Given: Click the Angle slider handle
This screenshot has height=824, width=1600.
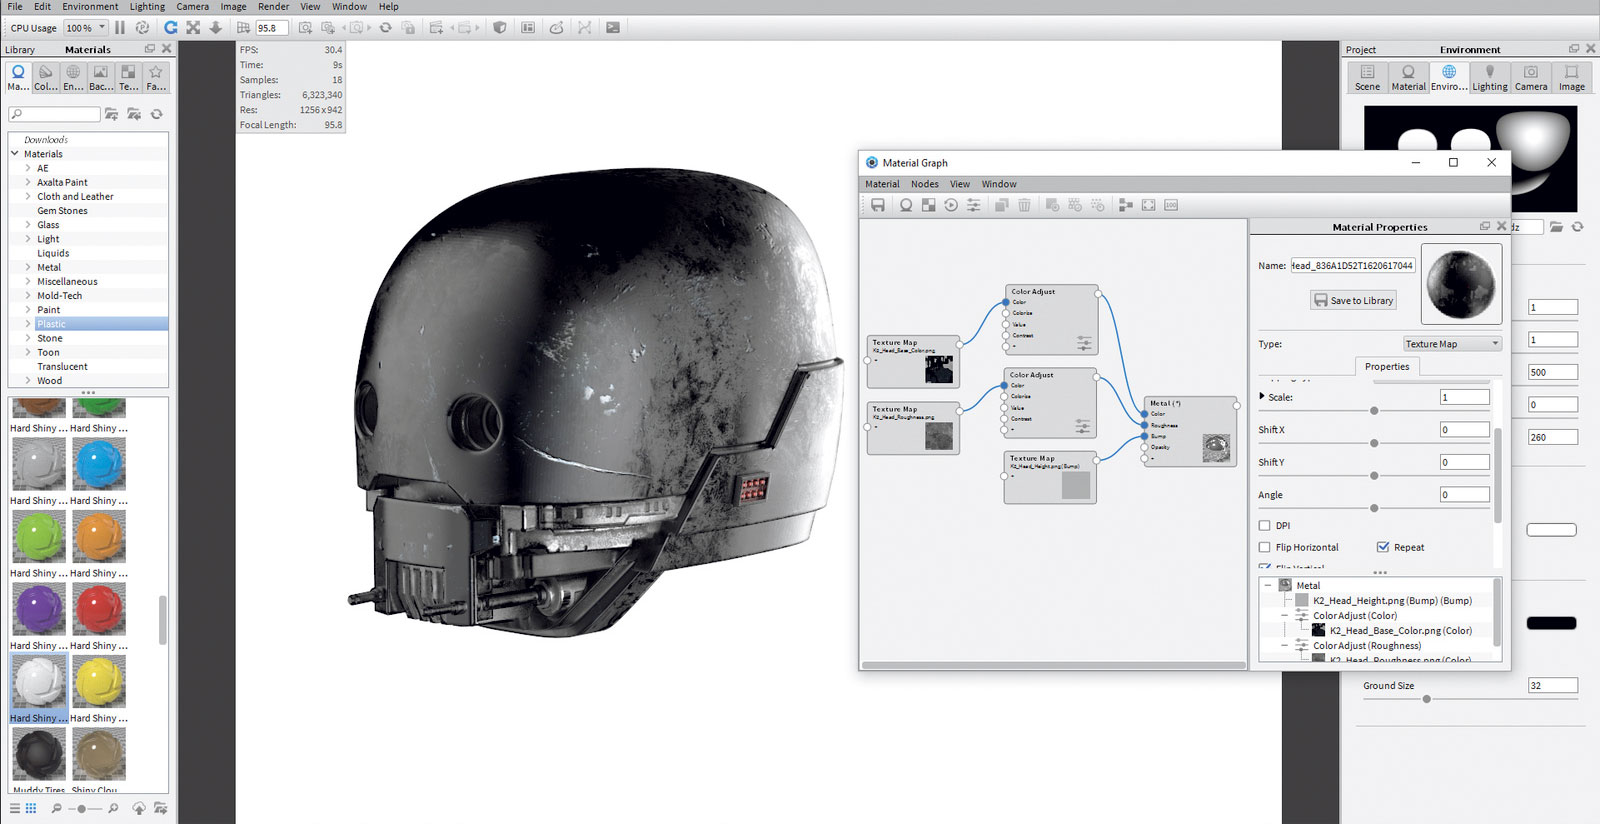Looking at the screenshot, I should click(1374, 508).
